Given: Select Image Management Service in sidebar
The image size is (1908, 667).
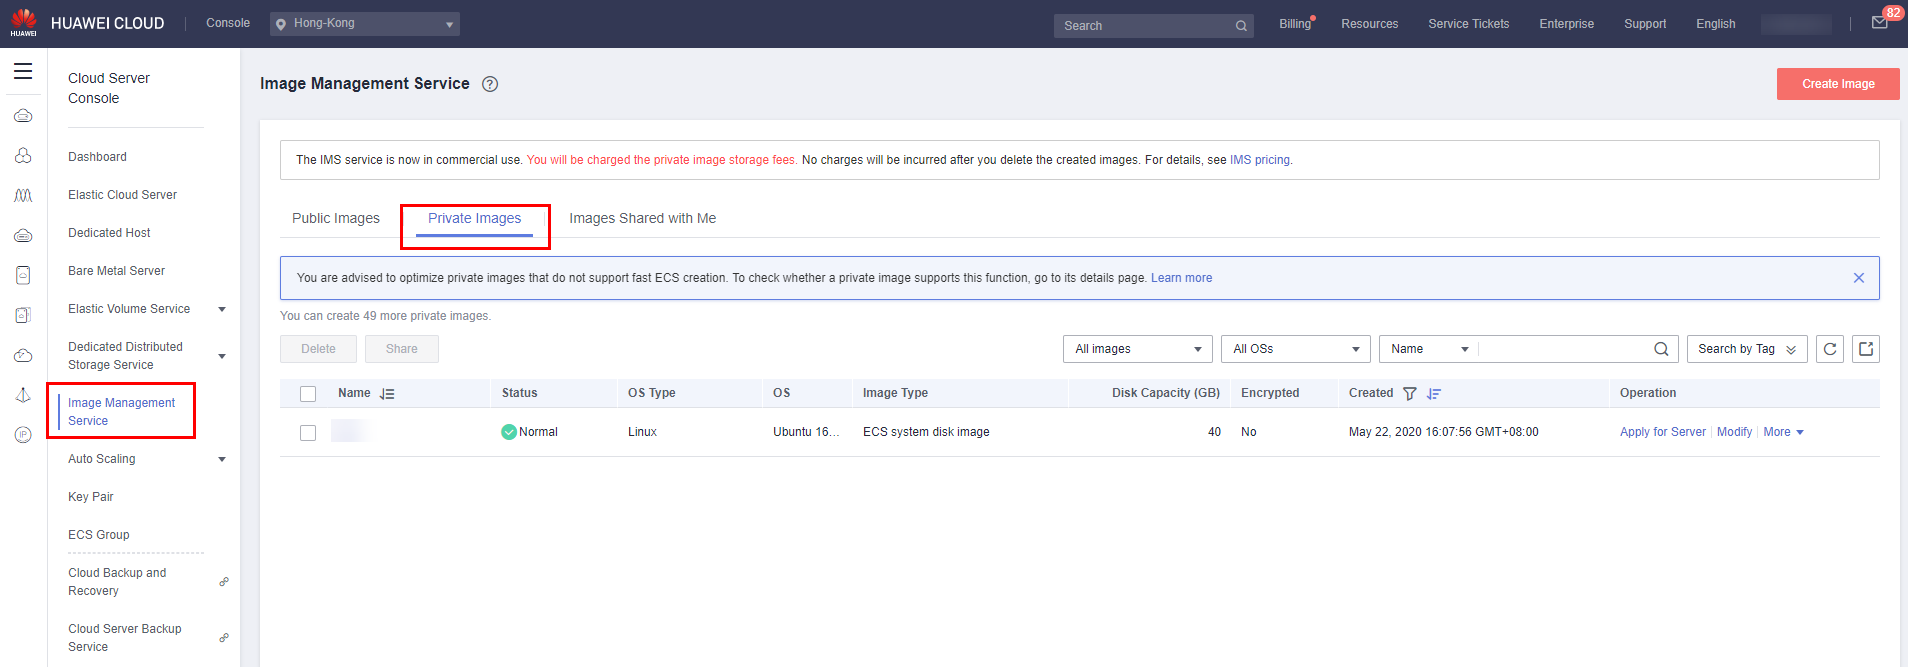Looking at the screenshot, I should tap(122, 412).
